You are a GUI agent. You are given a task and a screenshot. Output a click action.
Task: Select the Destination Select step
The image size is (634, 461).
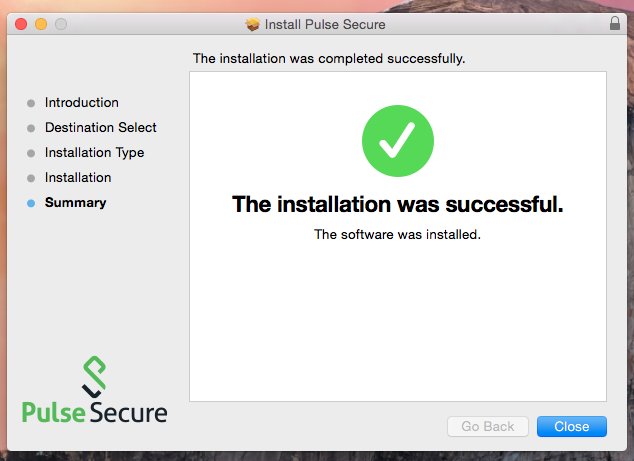click(x=101, y=128)
